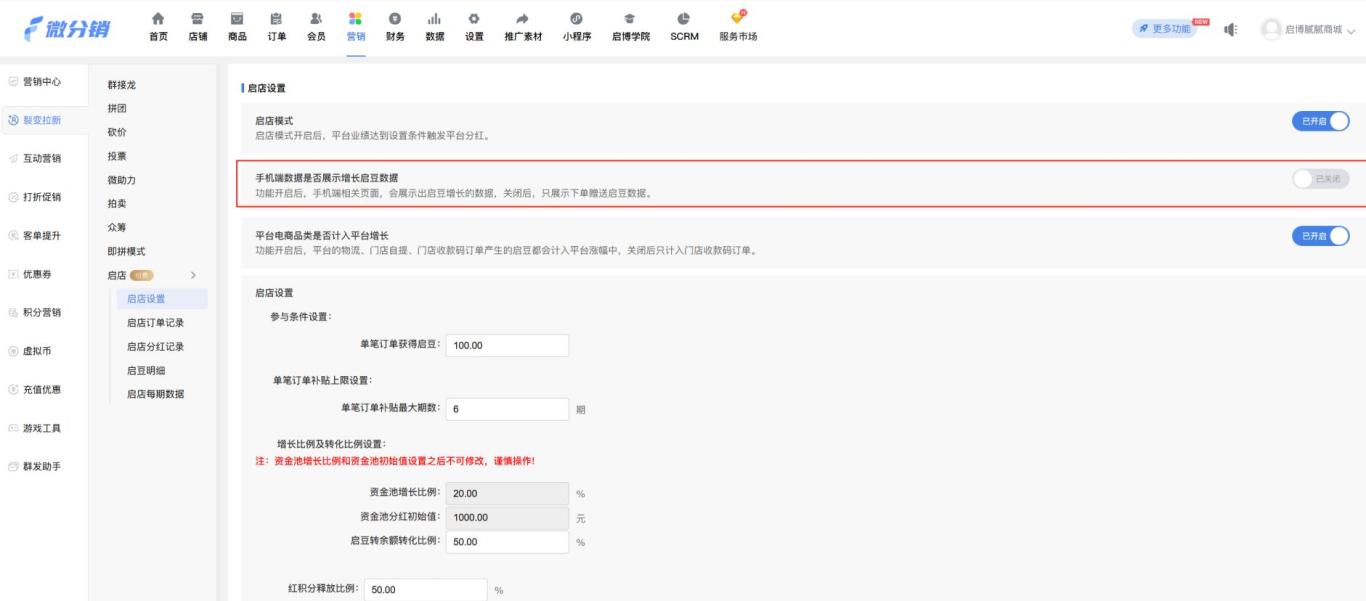Select 积分营销 in the sidebar

click(x=44, y=312)
